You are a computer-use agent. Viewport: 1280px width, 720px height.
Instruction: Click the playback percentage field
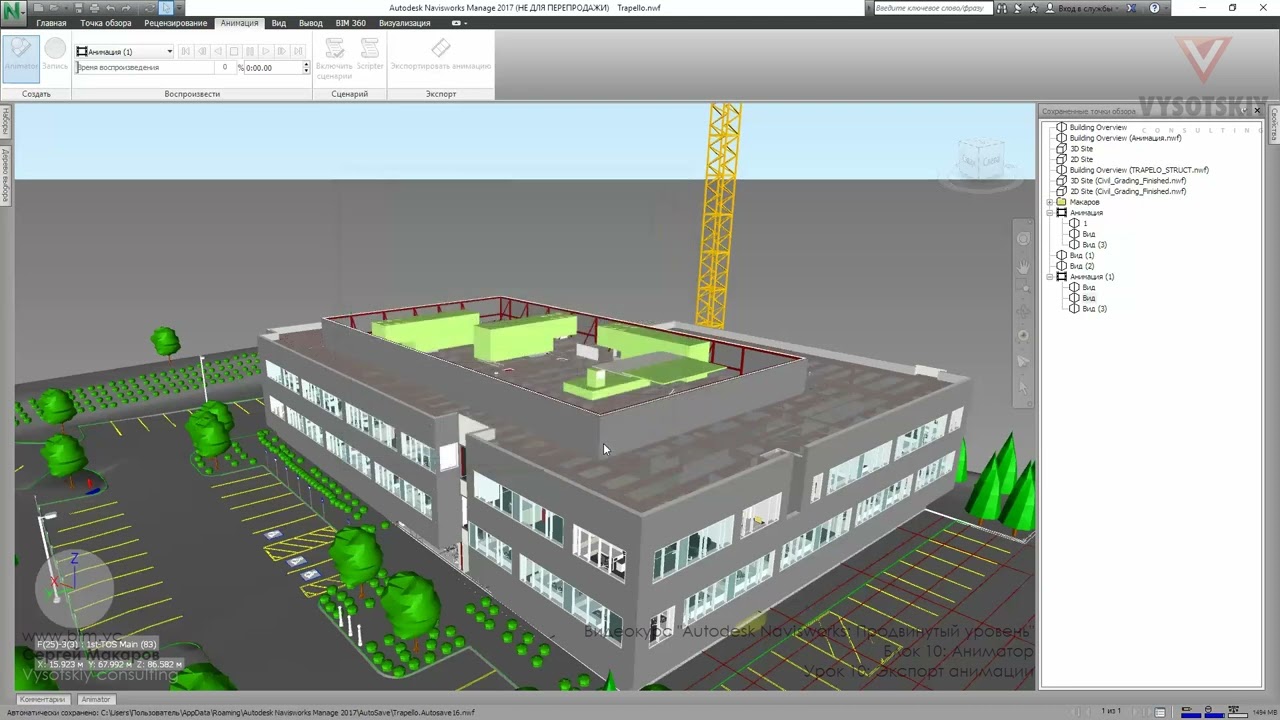coord(225,67)
